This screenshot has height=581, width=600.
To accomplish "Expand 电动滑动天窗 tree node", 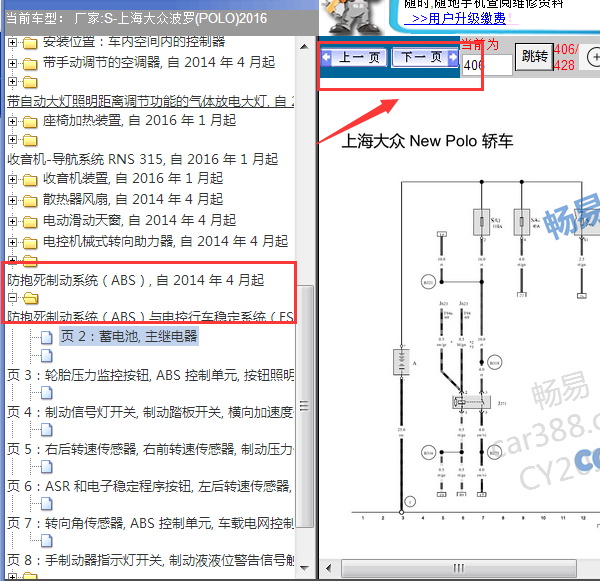I will [12, 221].
